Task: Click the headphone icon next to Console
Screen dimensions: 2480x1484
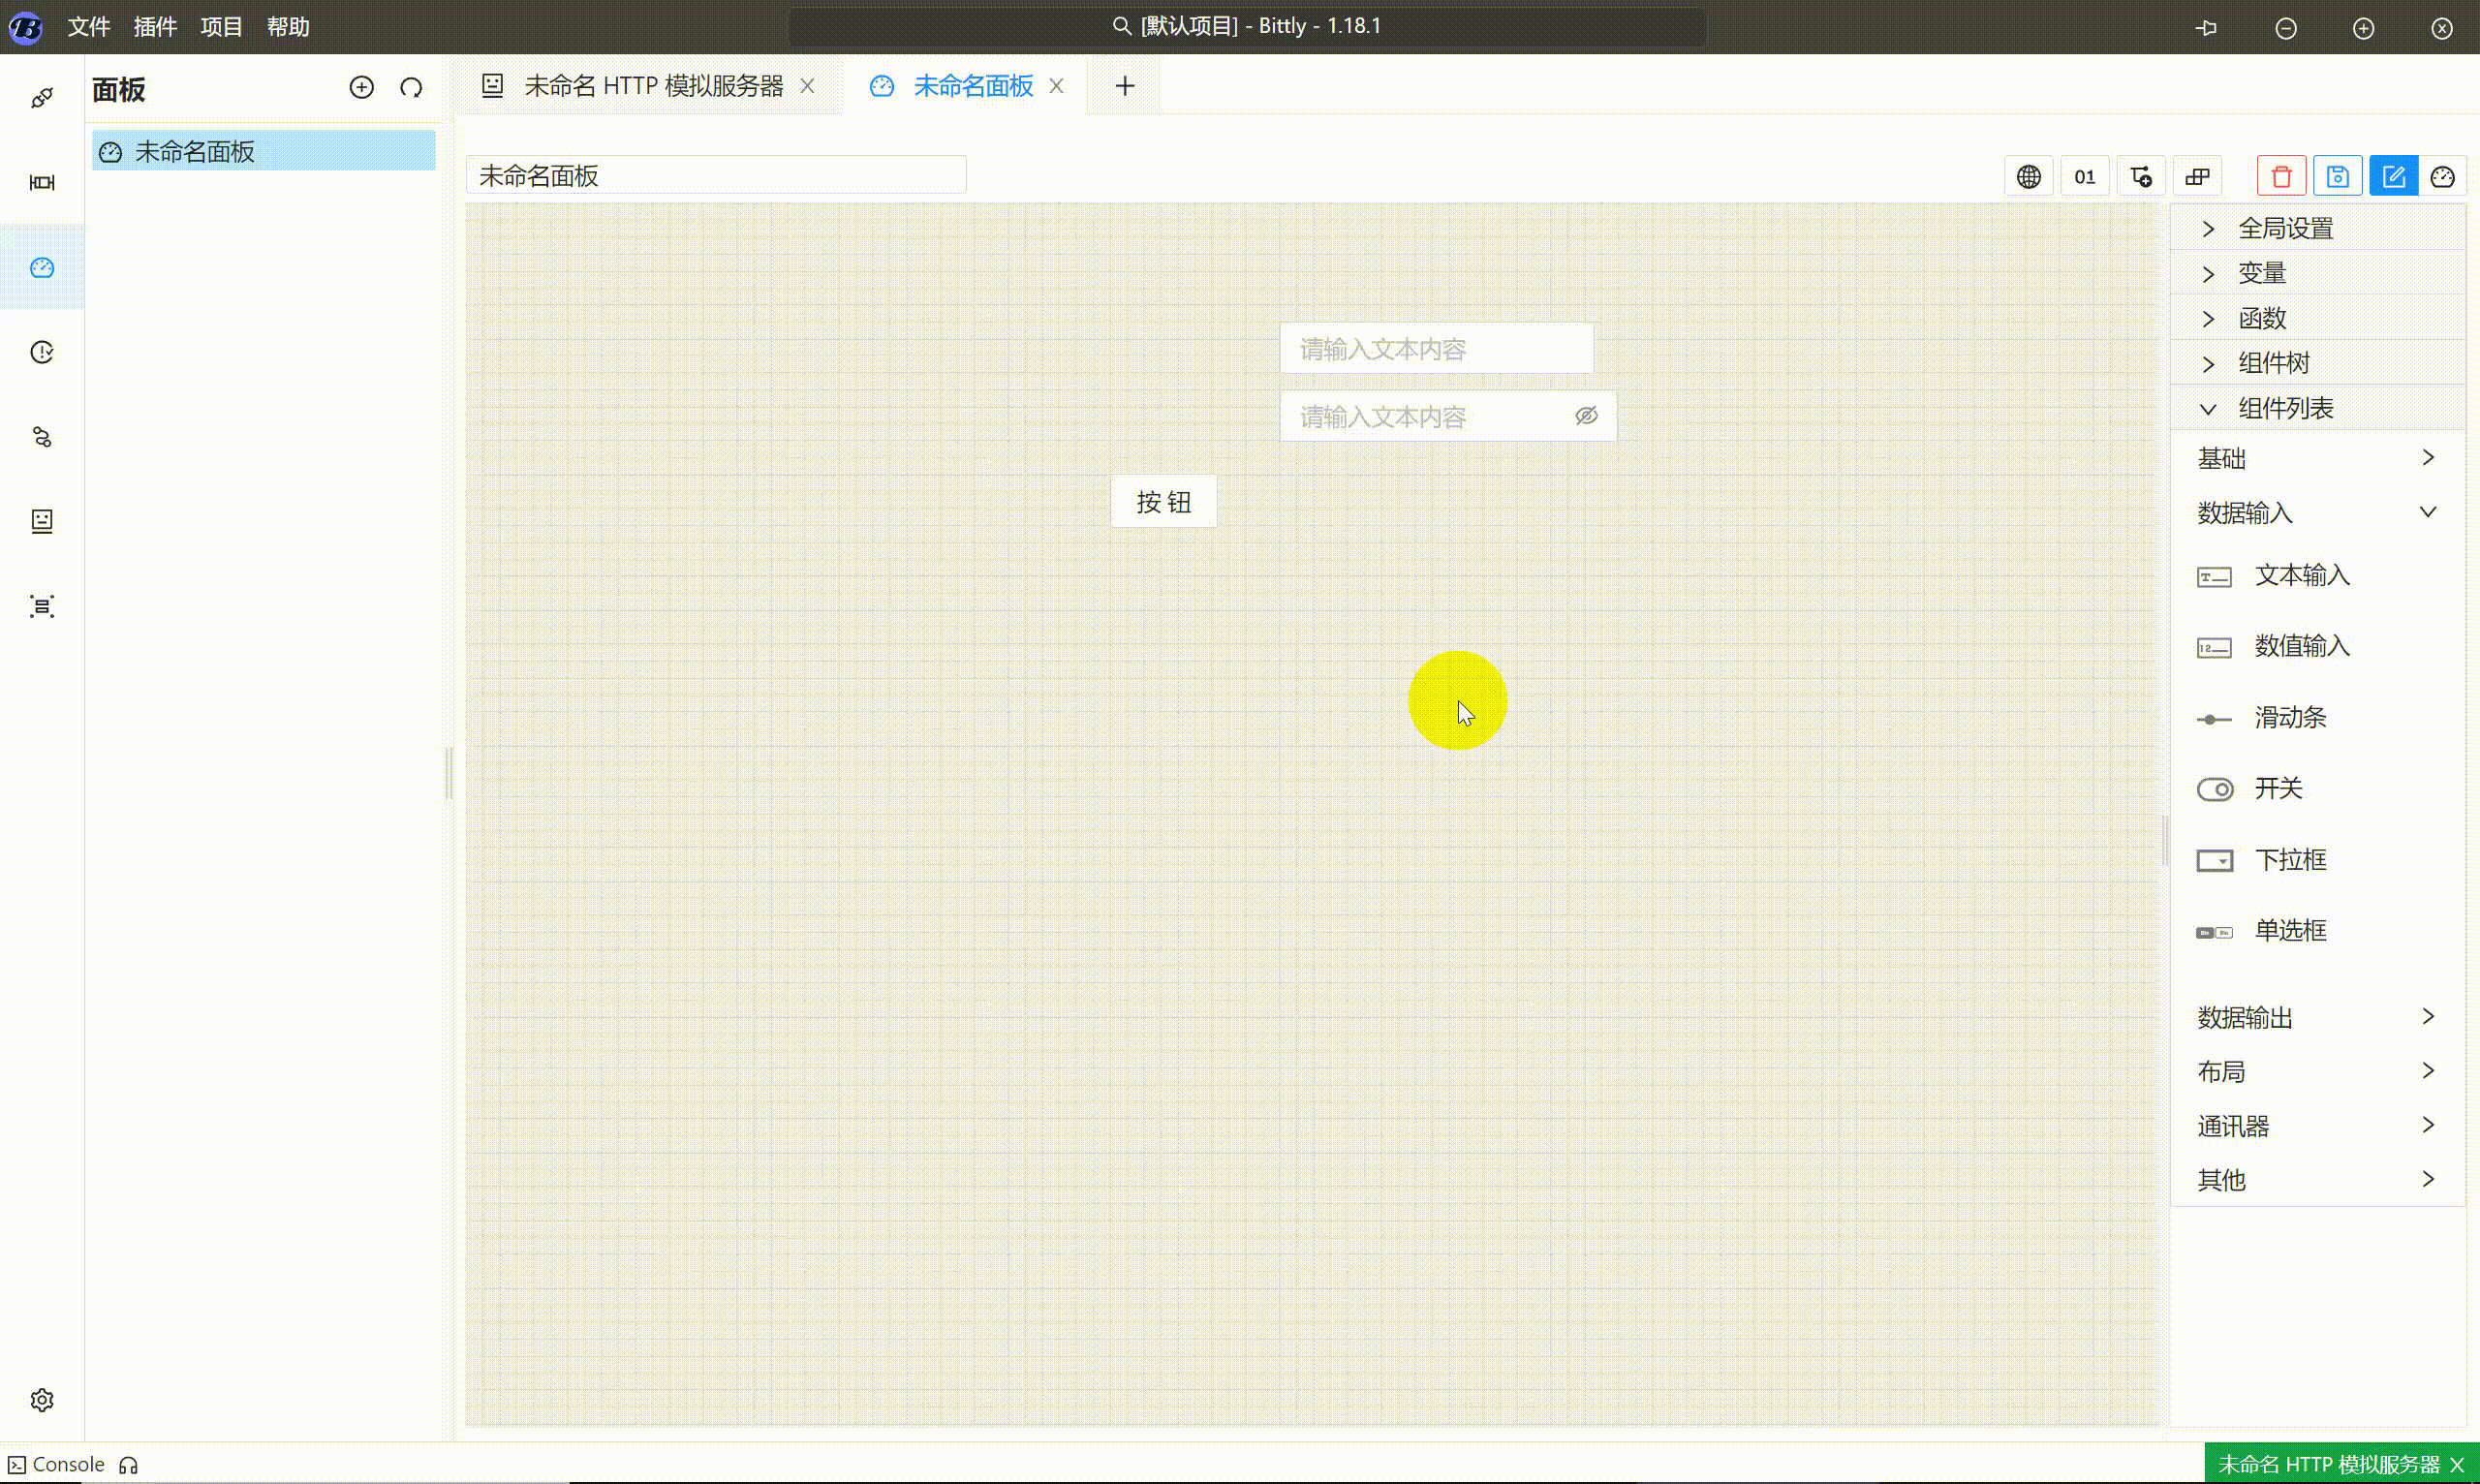Action: point(128,1464)
